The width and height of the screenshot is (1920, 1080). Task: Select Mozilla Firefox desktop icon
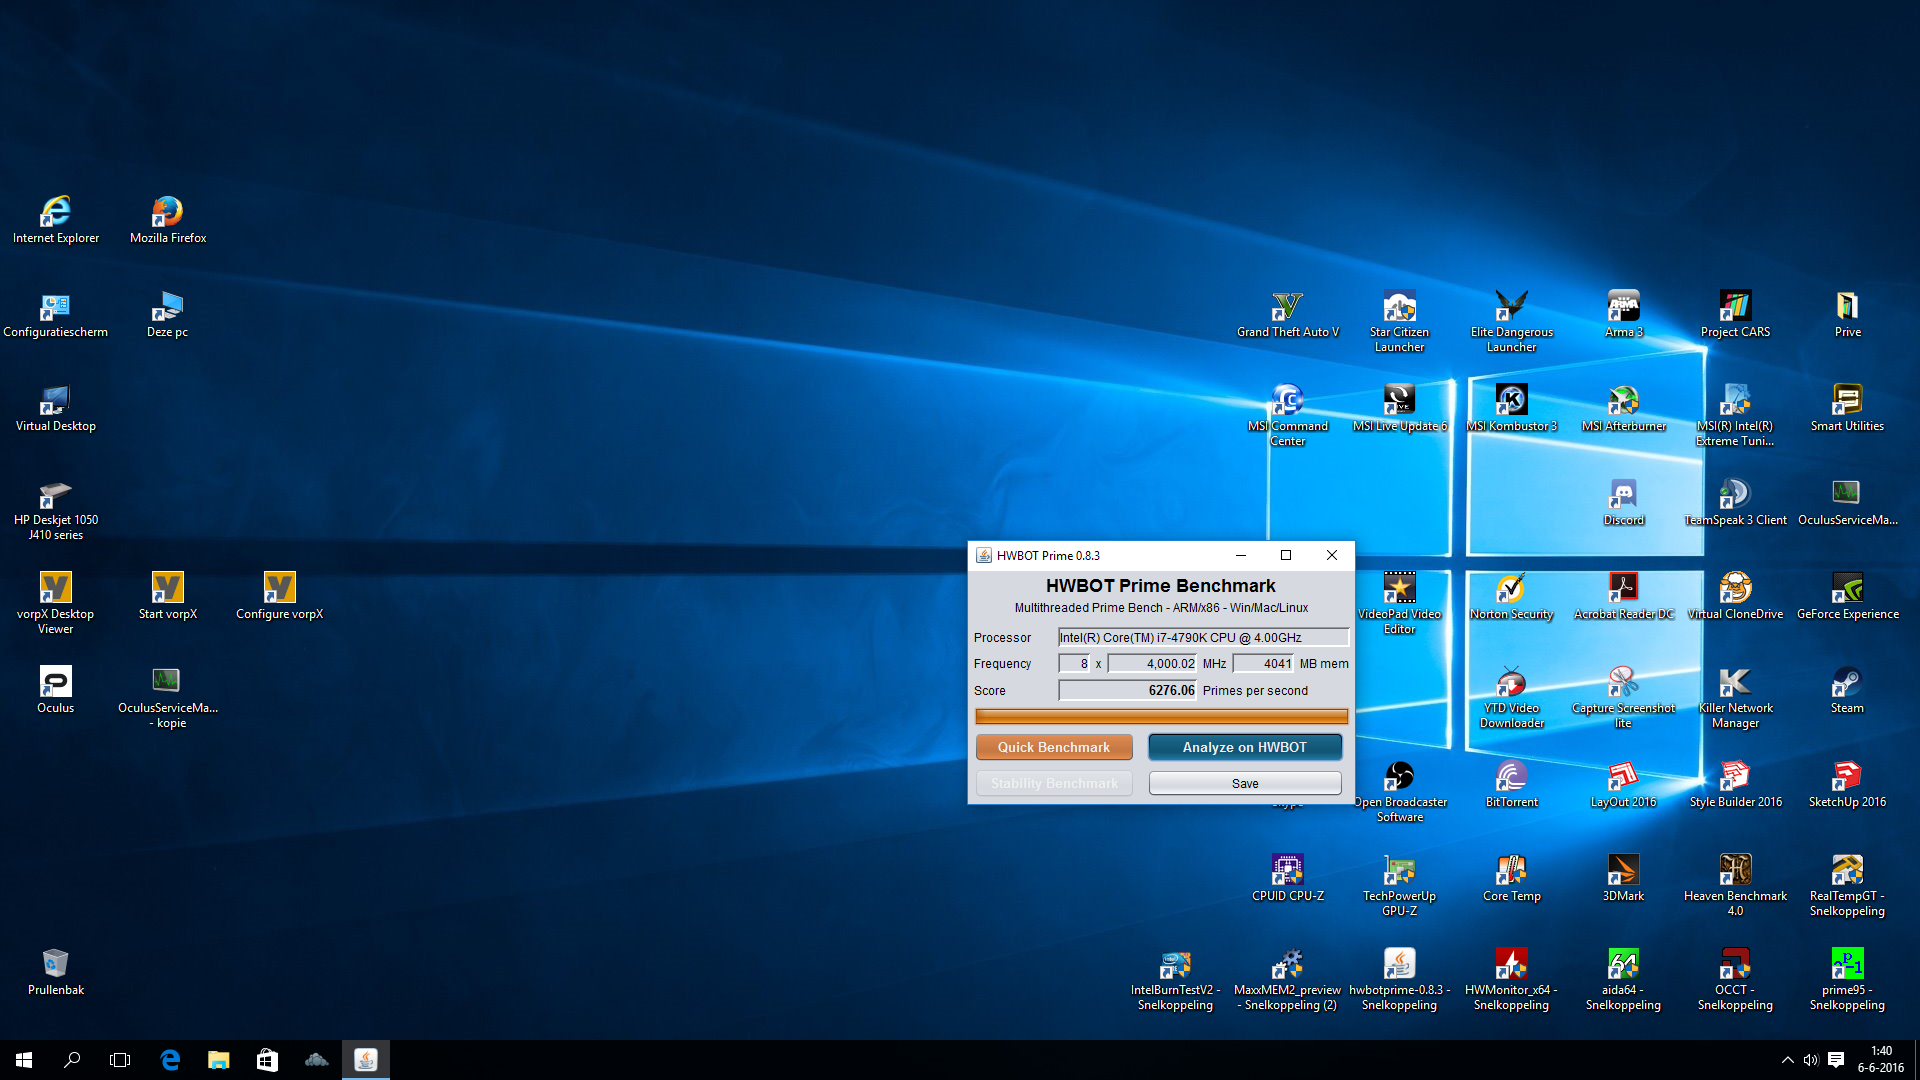[x=168, y=220]
